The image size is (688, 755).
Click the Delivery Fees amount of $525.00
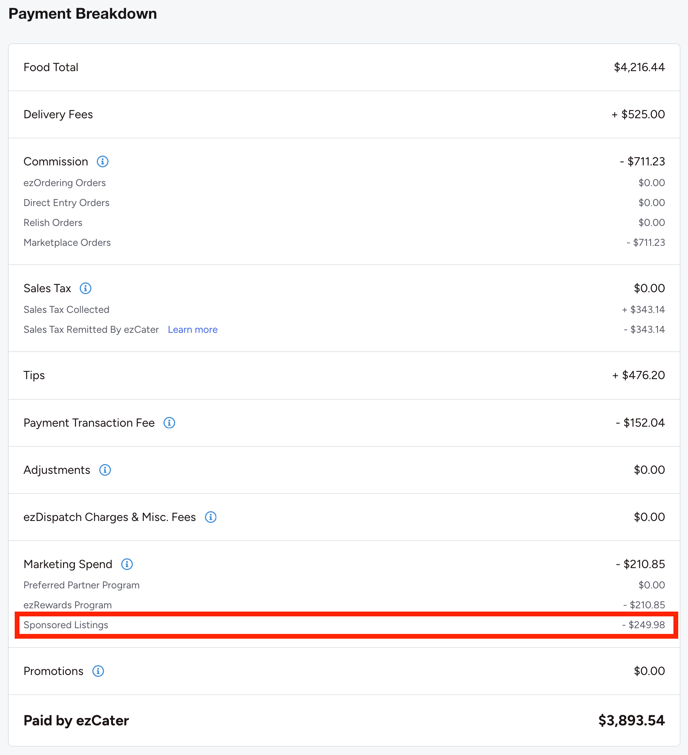point(638,115)
